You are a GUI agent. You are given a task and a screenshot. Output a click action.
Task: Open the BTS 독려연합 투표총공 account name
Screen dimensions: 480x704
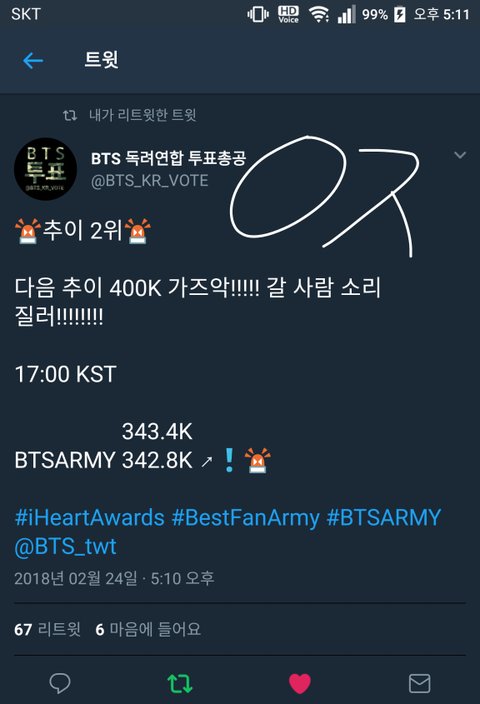(x=168, y=158)
